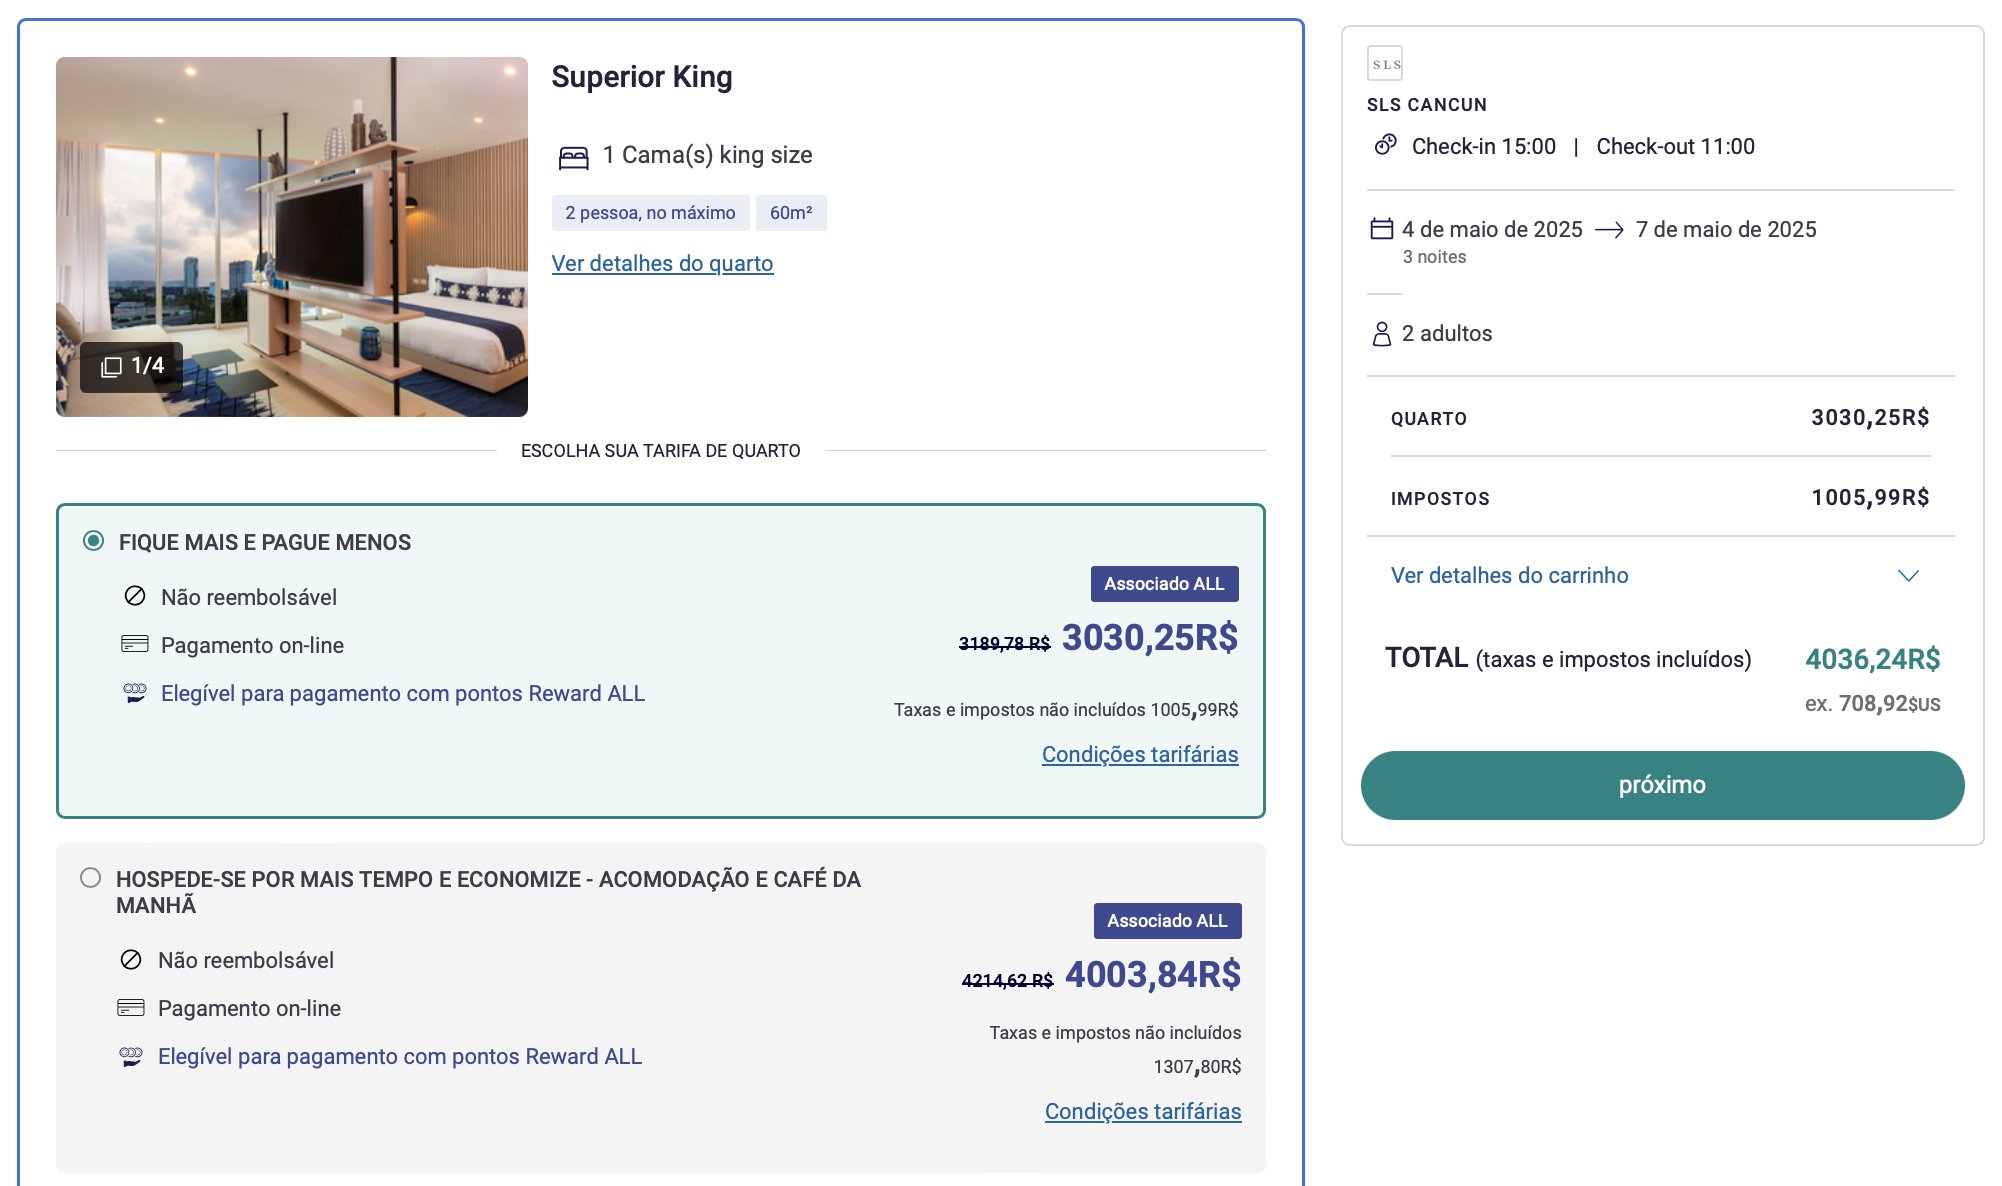Screen dimensions: 2002x1186
Task: Click credit card icon in breakfast rate
Action: tap(131, 1007)
